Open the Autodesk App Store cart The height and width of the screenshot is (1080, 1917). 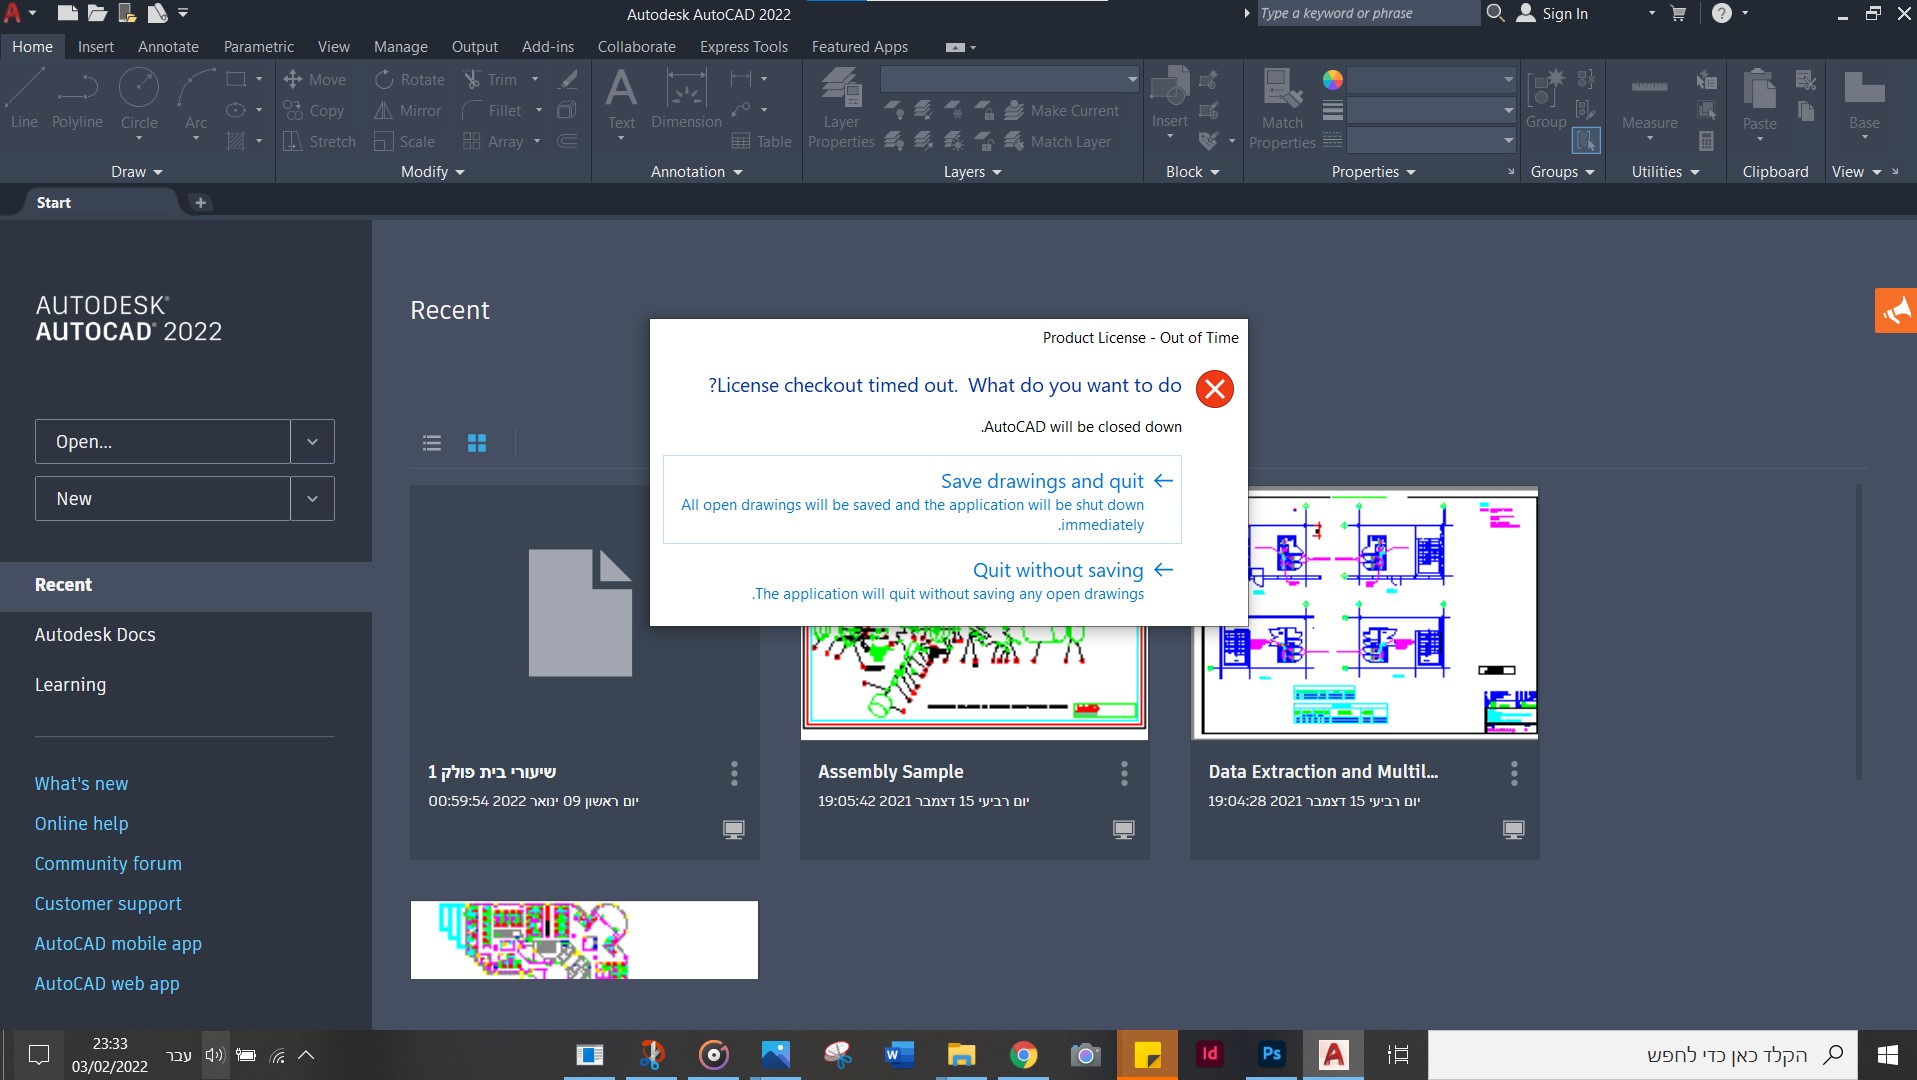1678,13
